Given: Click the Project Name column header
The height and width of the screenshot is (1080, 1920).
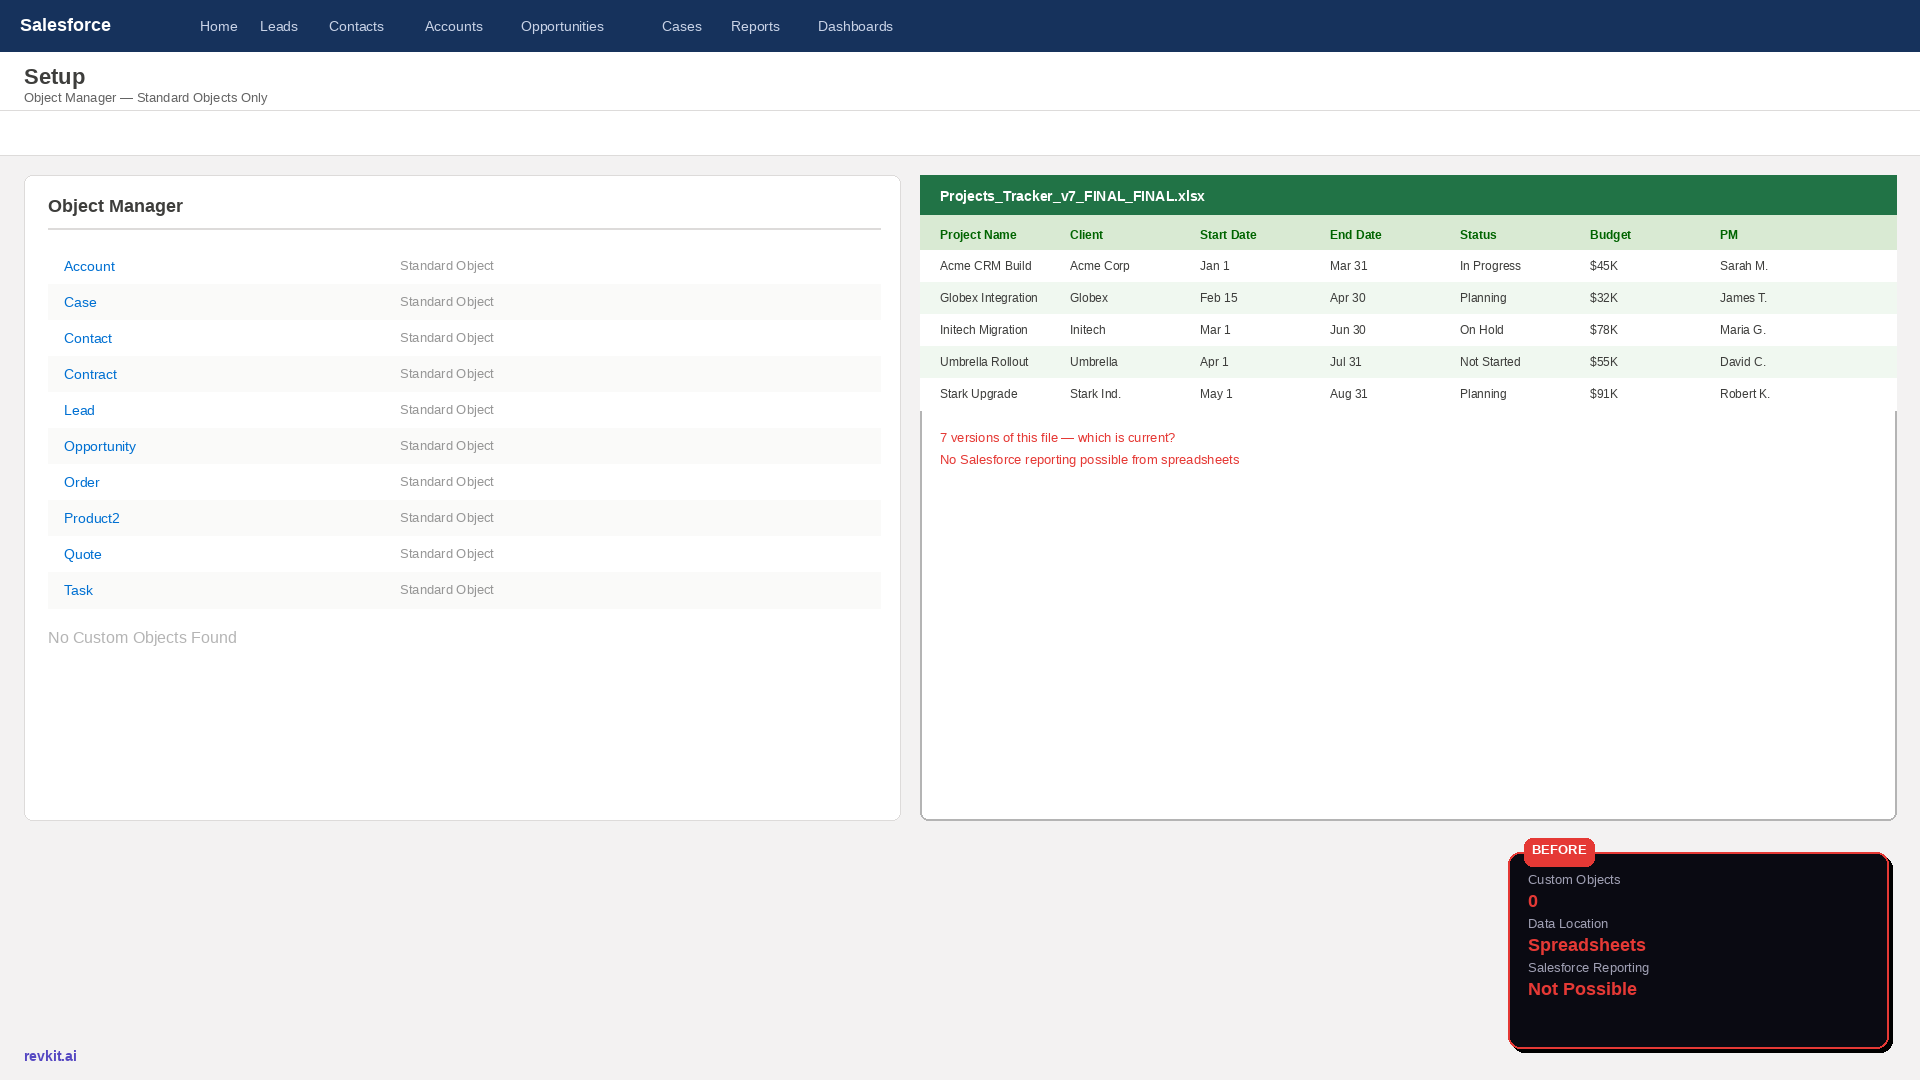Looking at the screenshot, I should pyautogui.click(x=978, y=235).
